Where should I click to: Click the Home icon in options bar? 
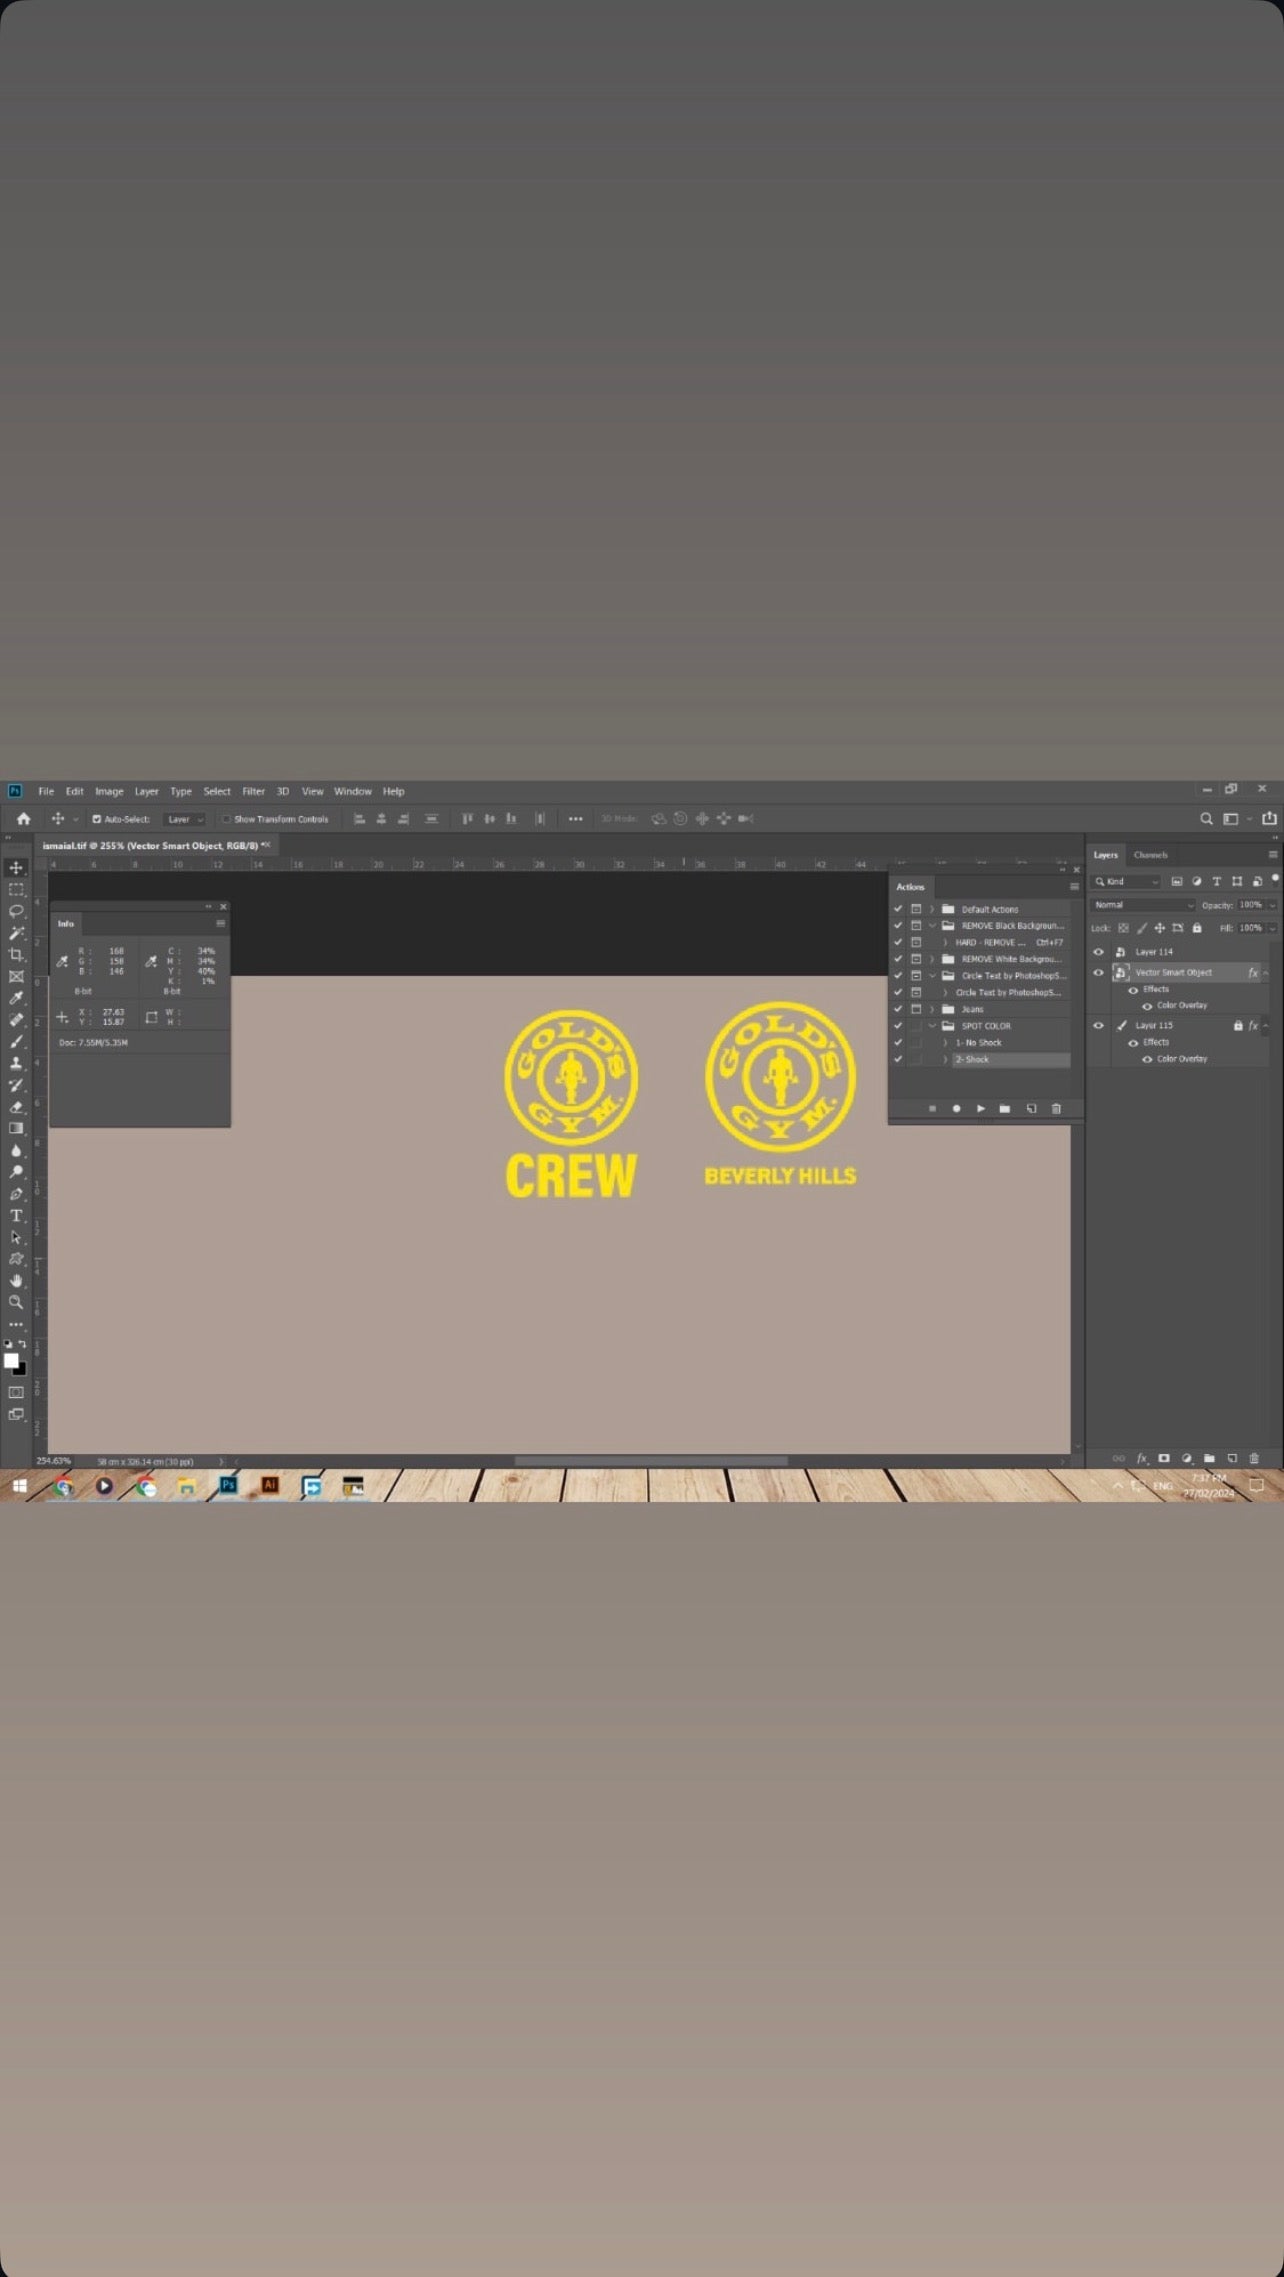[24, 819]
